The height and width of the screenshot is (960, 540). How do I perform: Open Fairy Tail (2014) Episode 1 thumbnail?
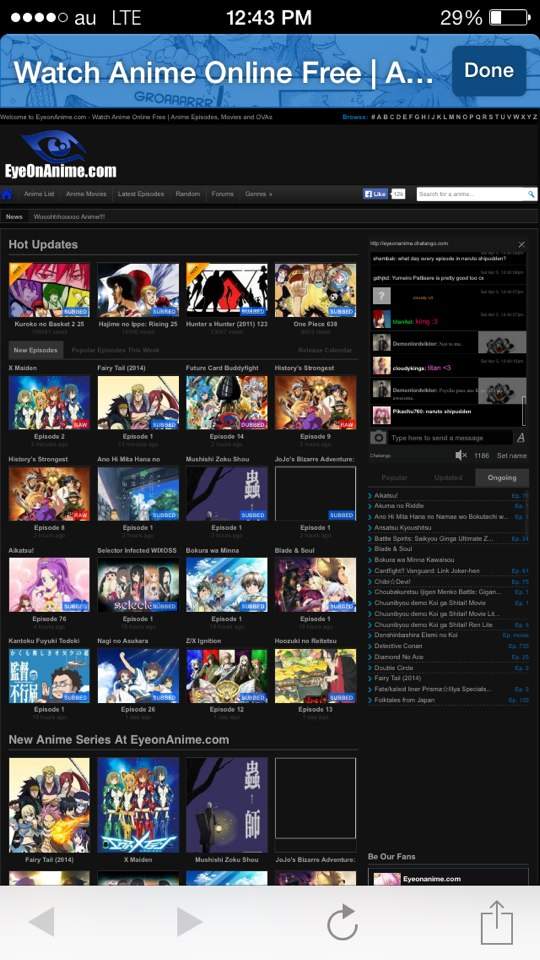click(138, 402)
